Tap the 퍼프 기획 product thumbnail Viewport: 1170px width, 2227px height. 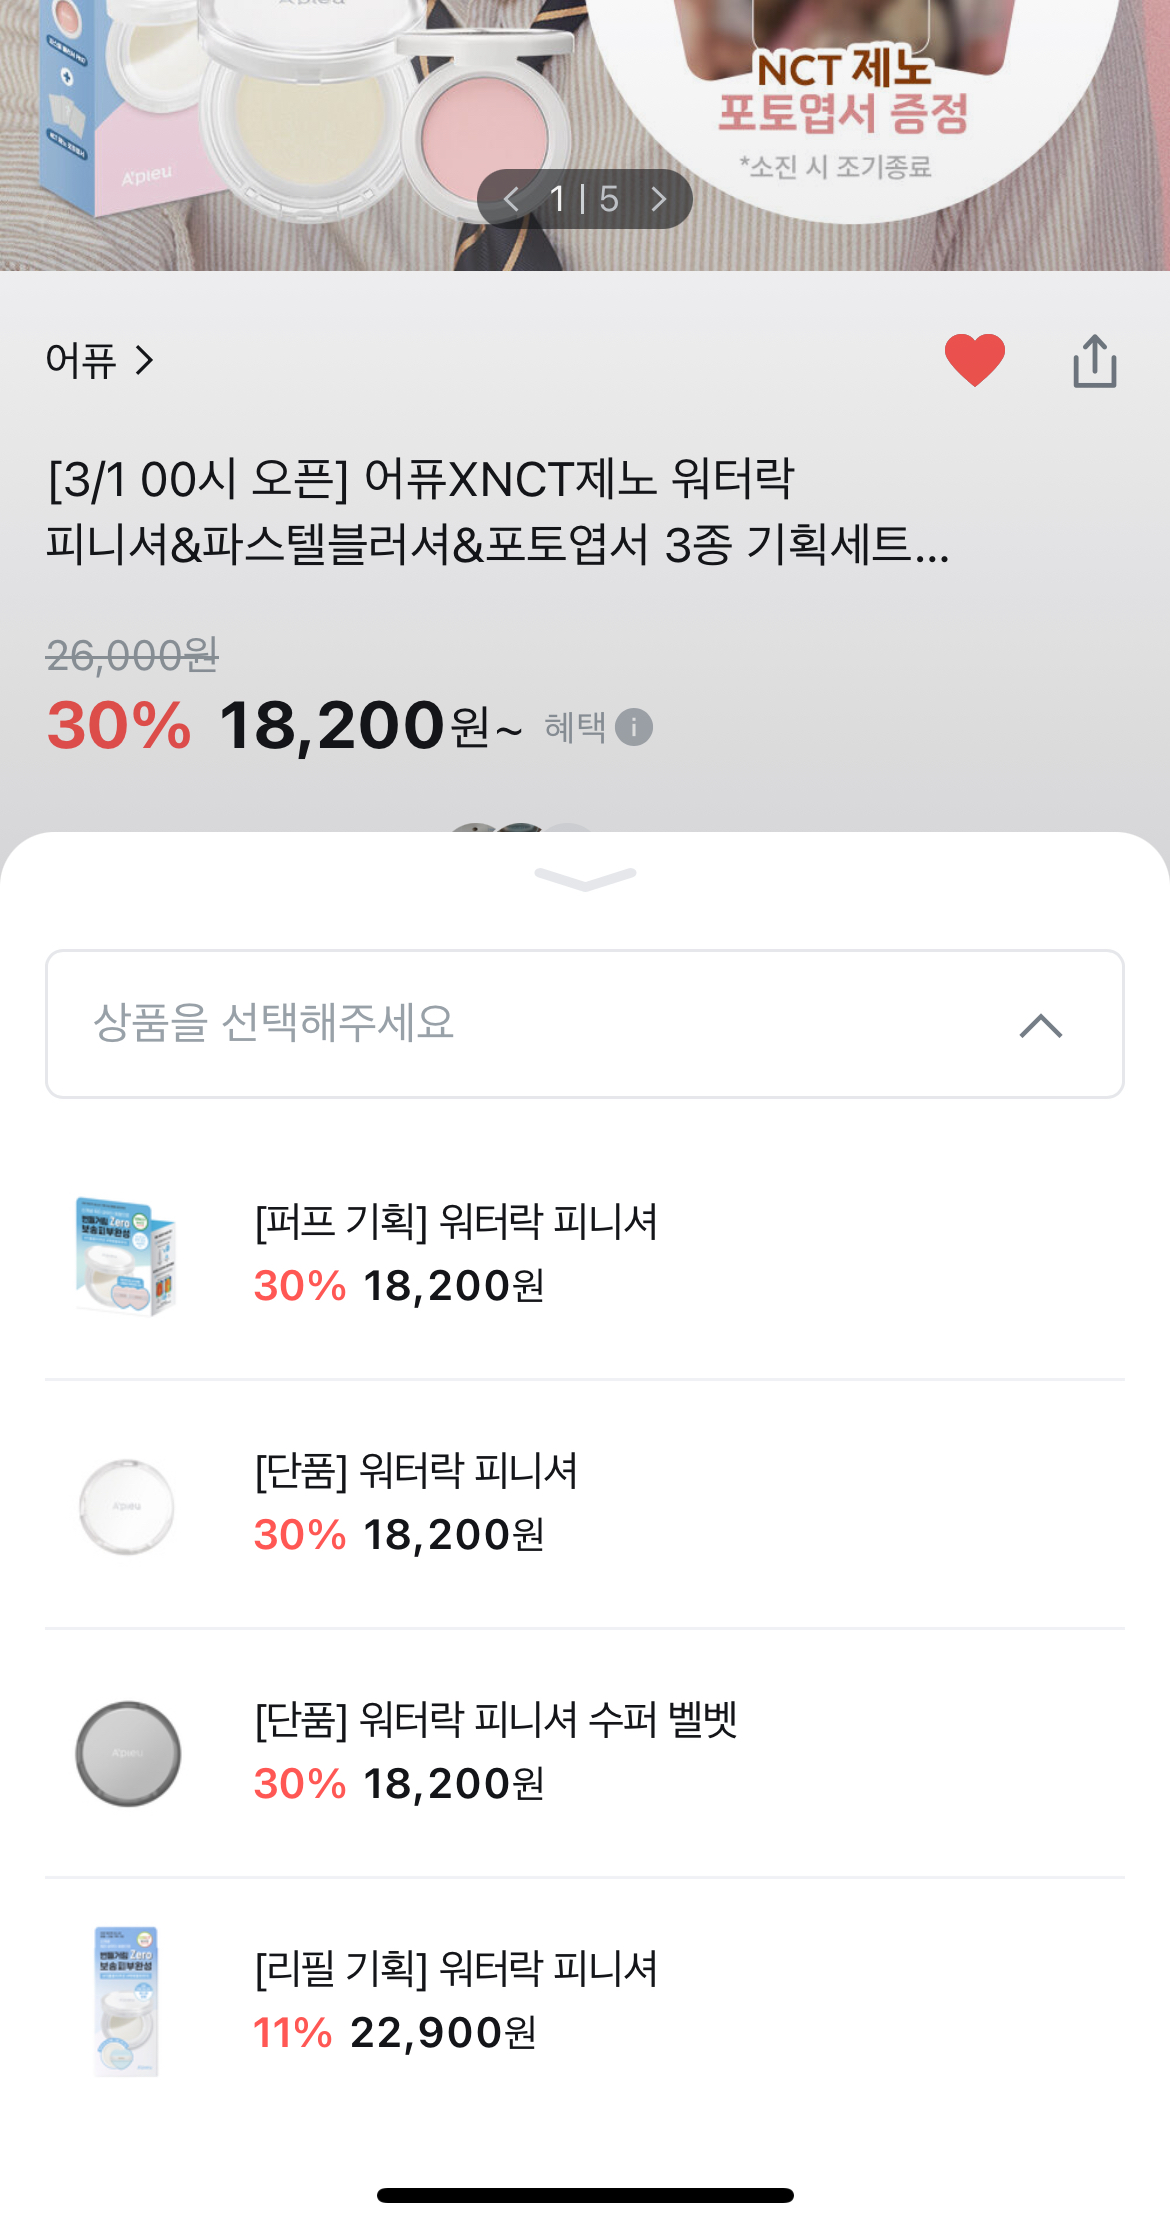(126, 1256)
